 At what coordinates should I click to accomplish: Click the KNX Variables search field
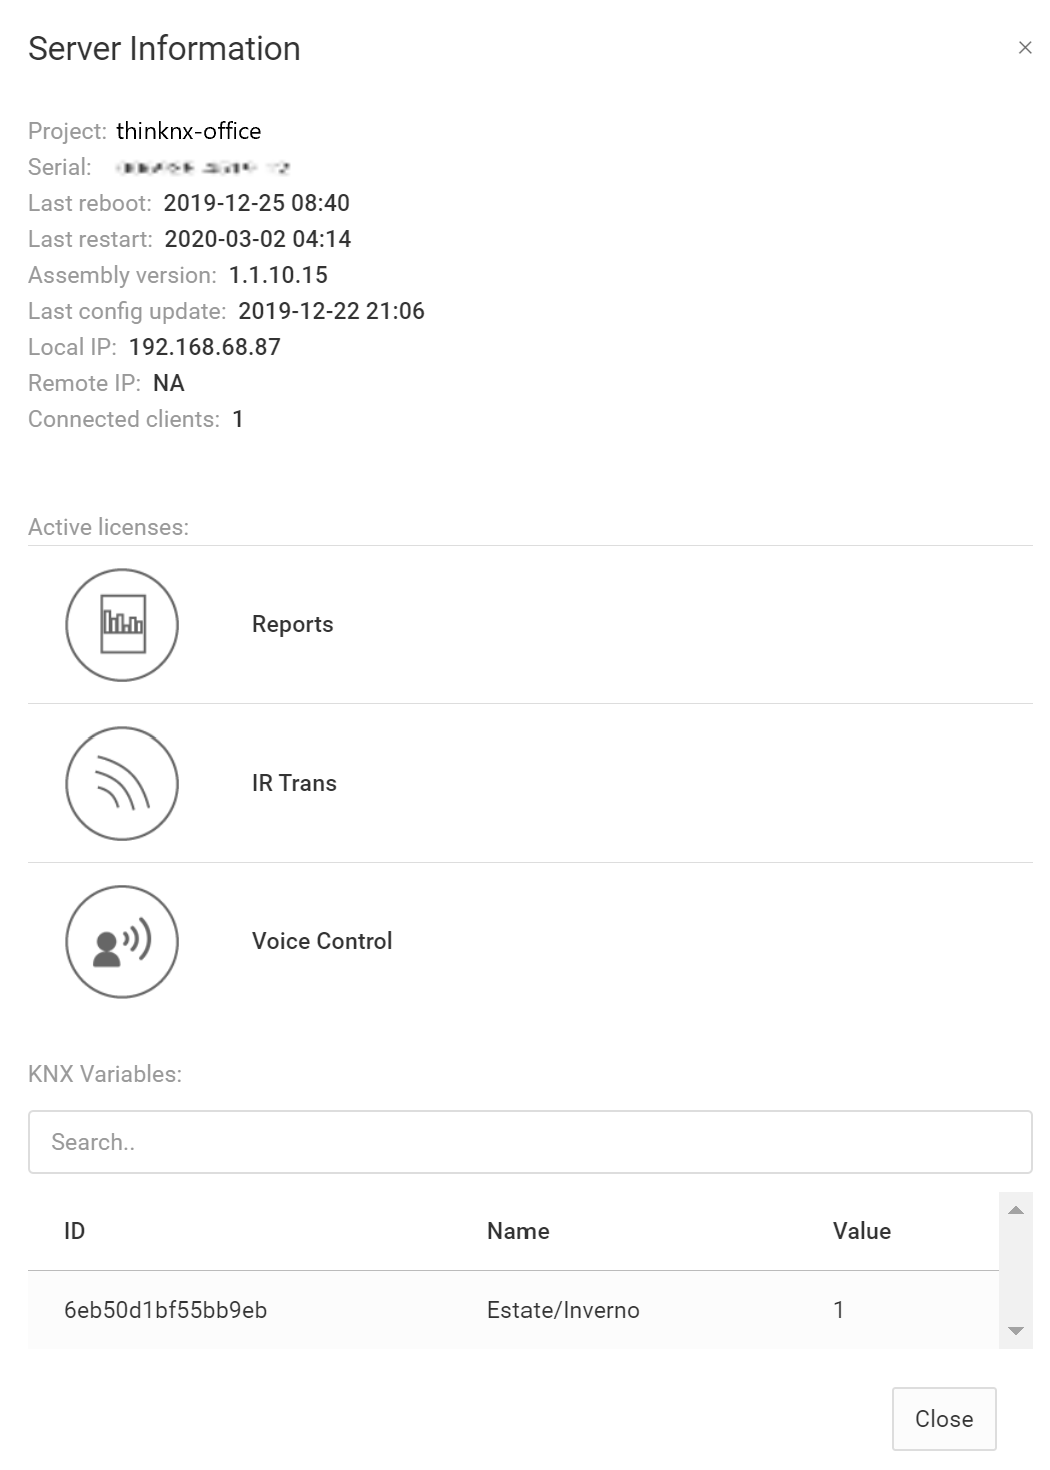[530, 1142]
